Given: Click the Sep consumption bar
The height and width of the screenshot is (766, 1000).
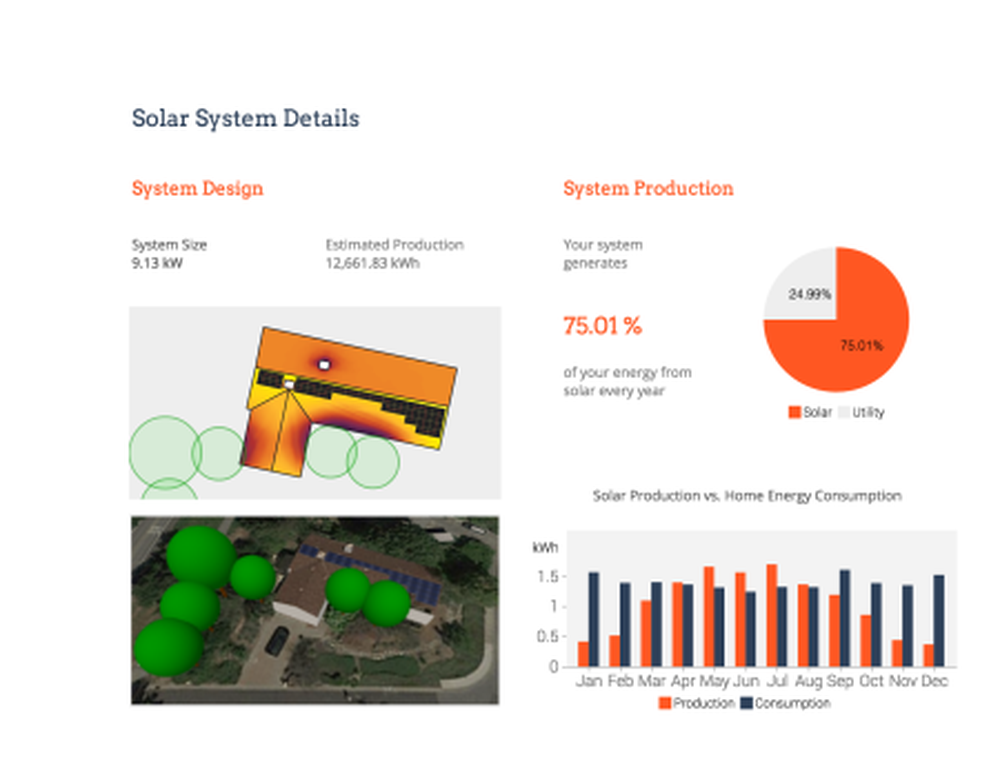Looking at the screenshot, I should point(845,618).
